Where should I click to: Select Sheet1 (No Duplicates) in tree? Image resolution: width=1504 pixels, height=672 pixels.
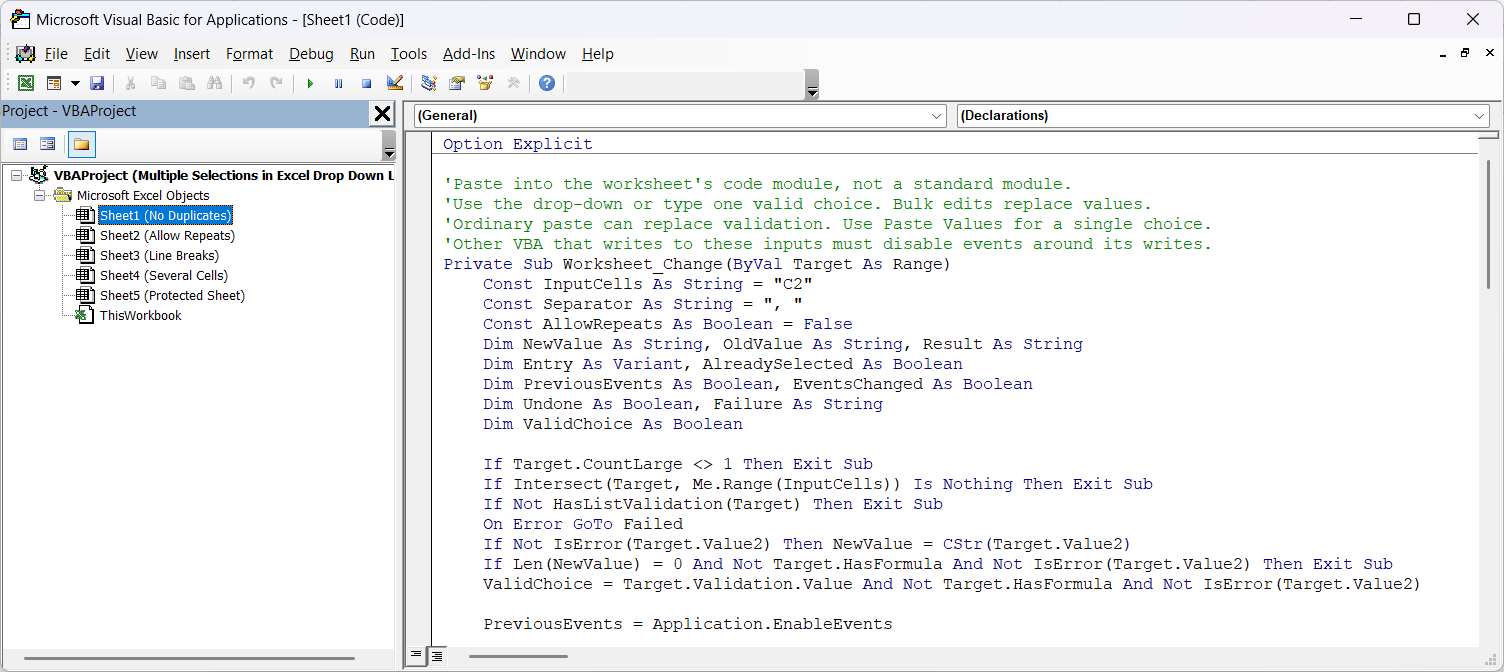(165, 215)
